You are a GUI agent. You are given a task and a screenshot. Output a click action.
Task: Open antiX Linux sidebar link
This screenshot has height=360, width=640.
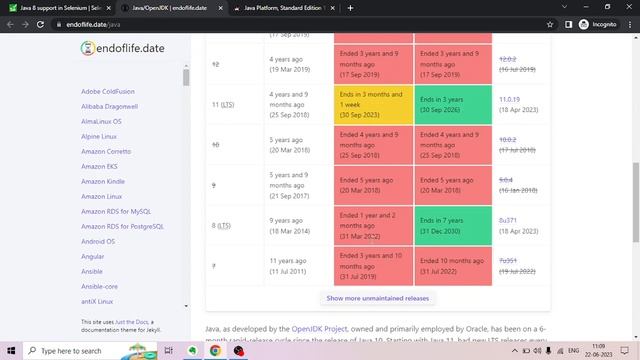click(x=97, y=302)
